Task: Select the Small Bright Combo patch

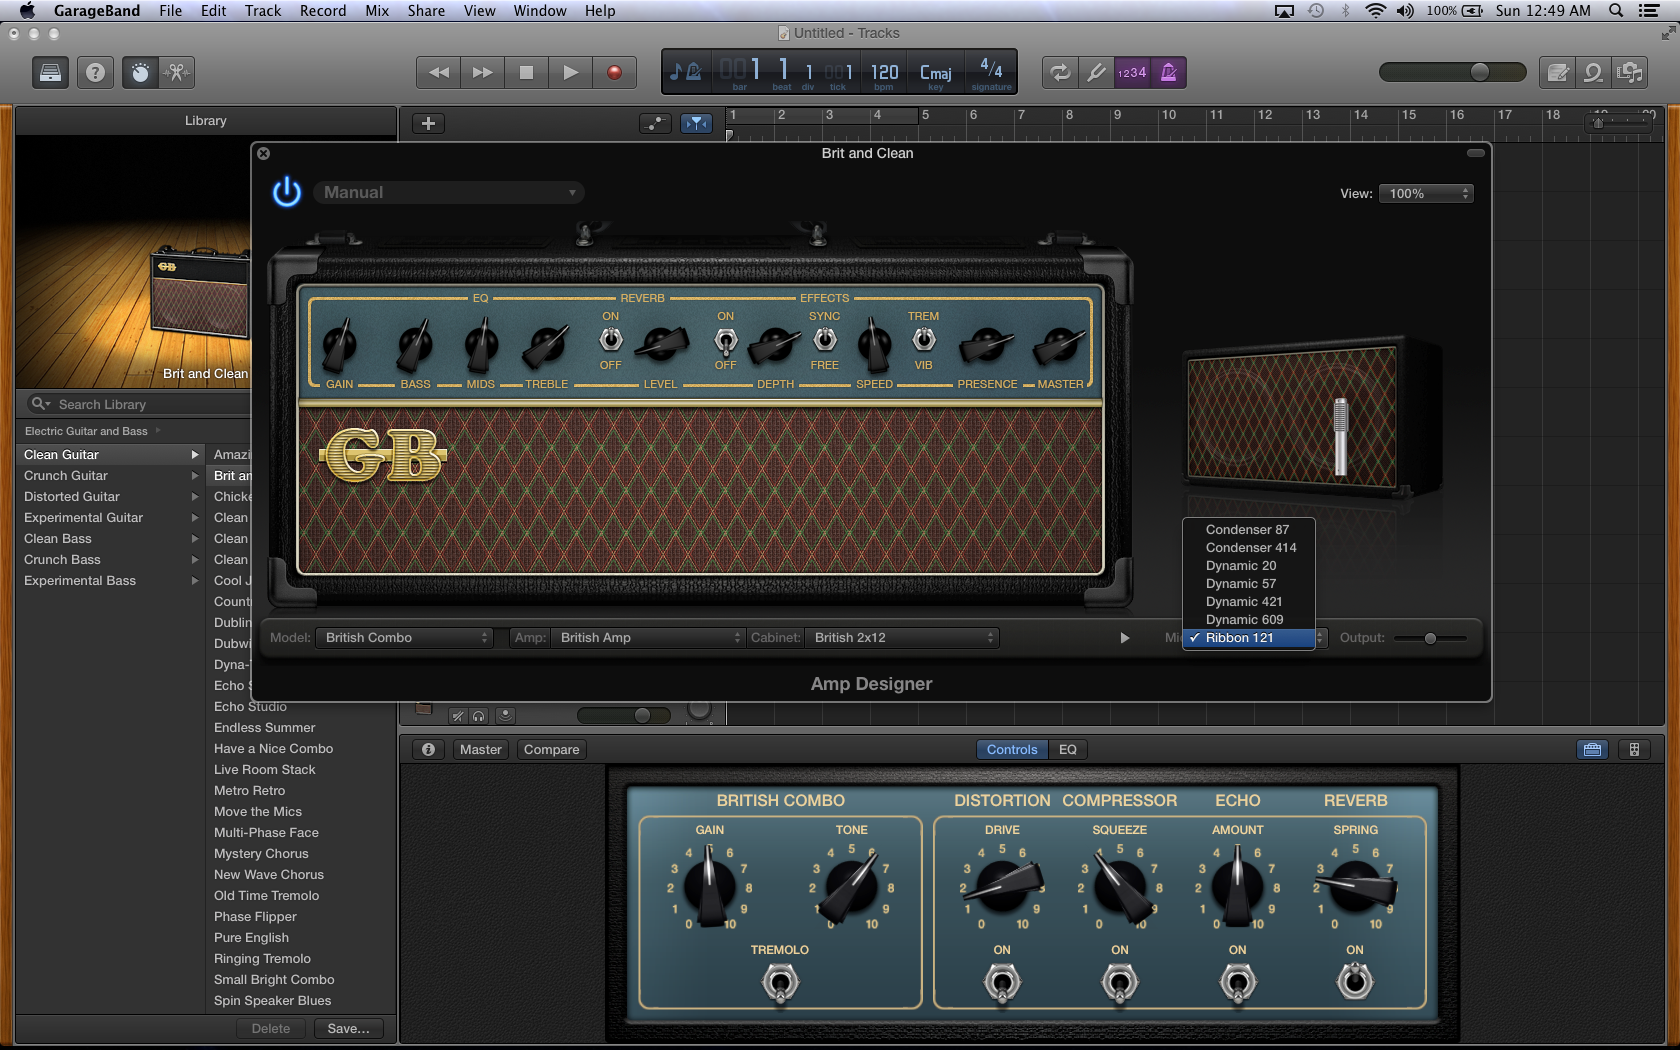Action: (x=274, y=979)
